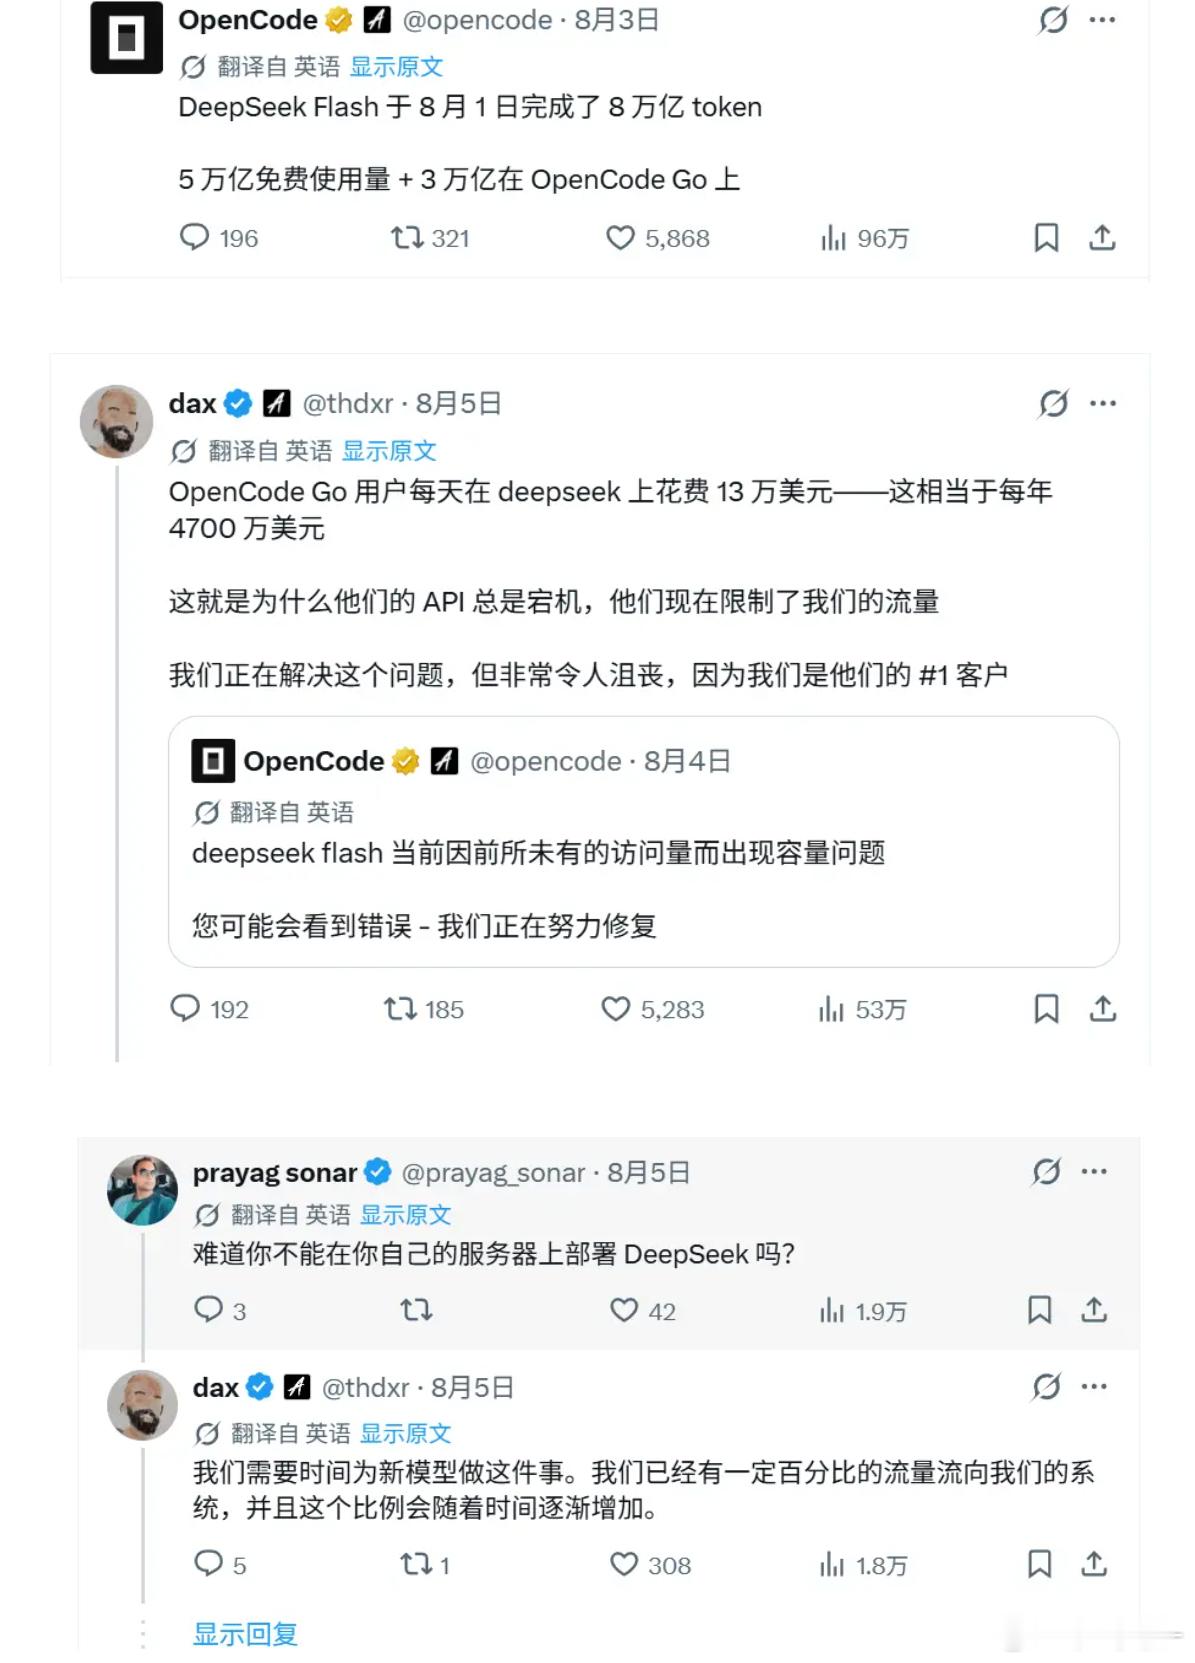Viewport: 1195px width, 1663px height.
Task: Bookmark the OpenCode DeepSeek Flash tweet
Action: pyautogui.click(x=1046, y=238)
